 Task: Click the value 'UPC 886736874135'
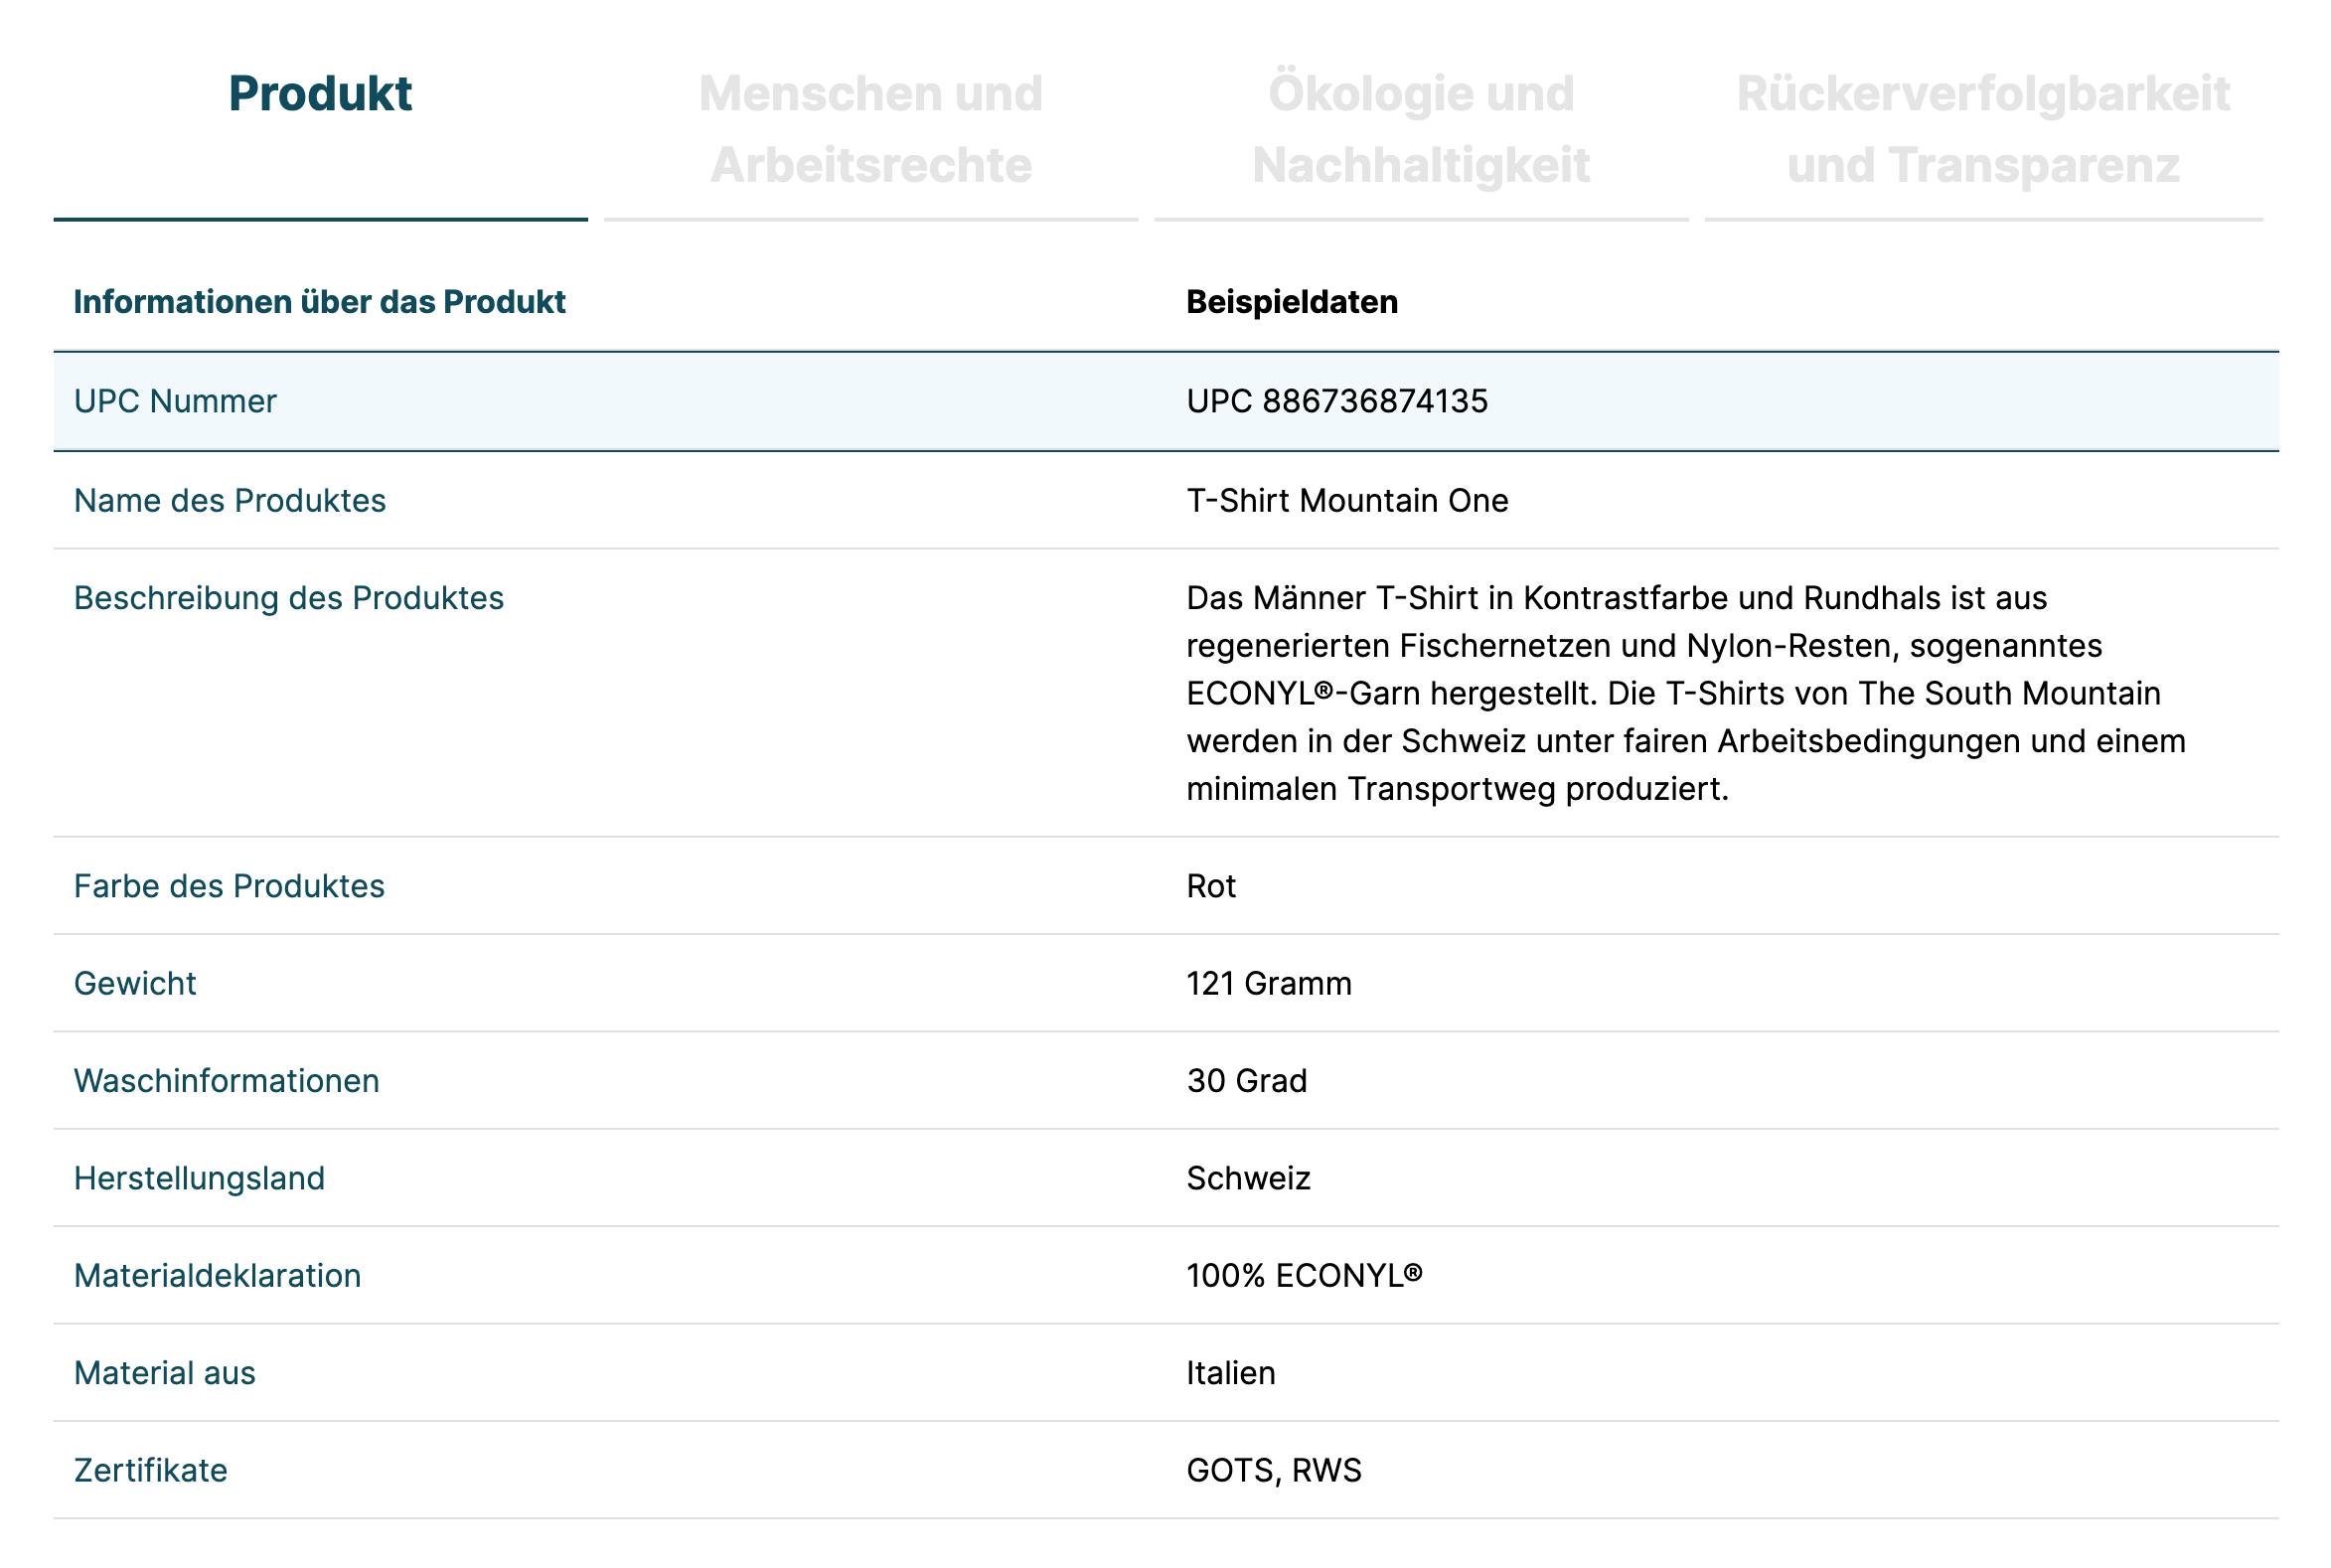tap(1337, 401)
